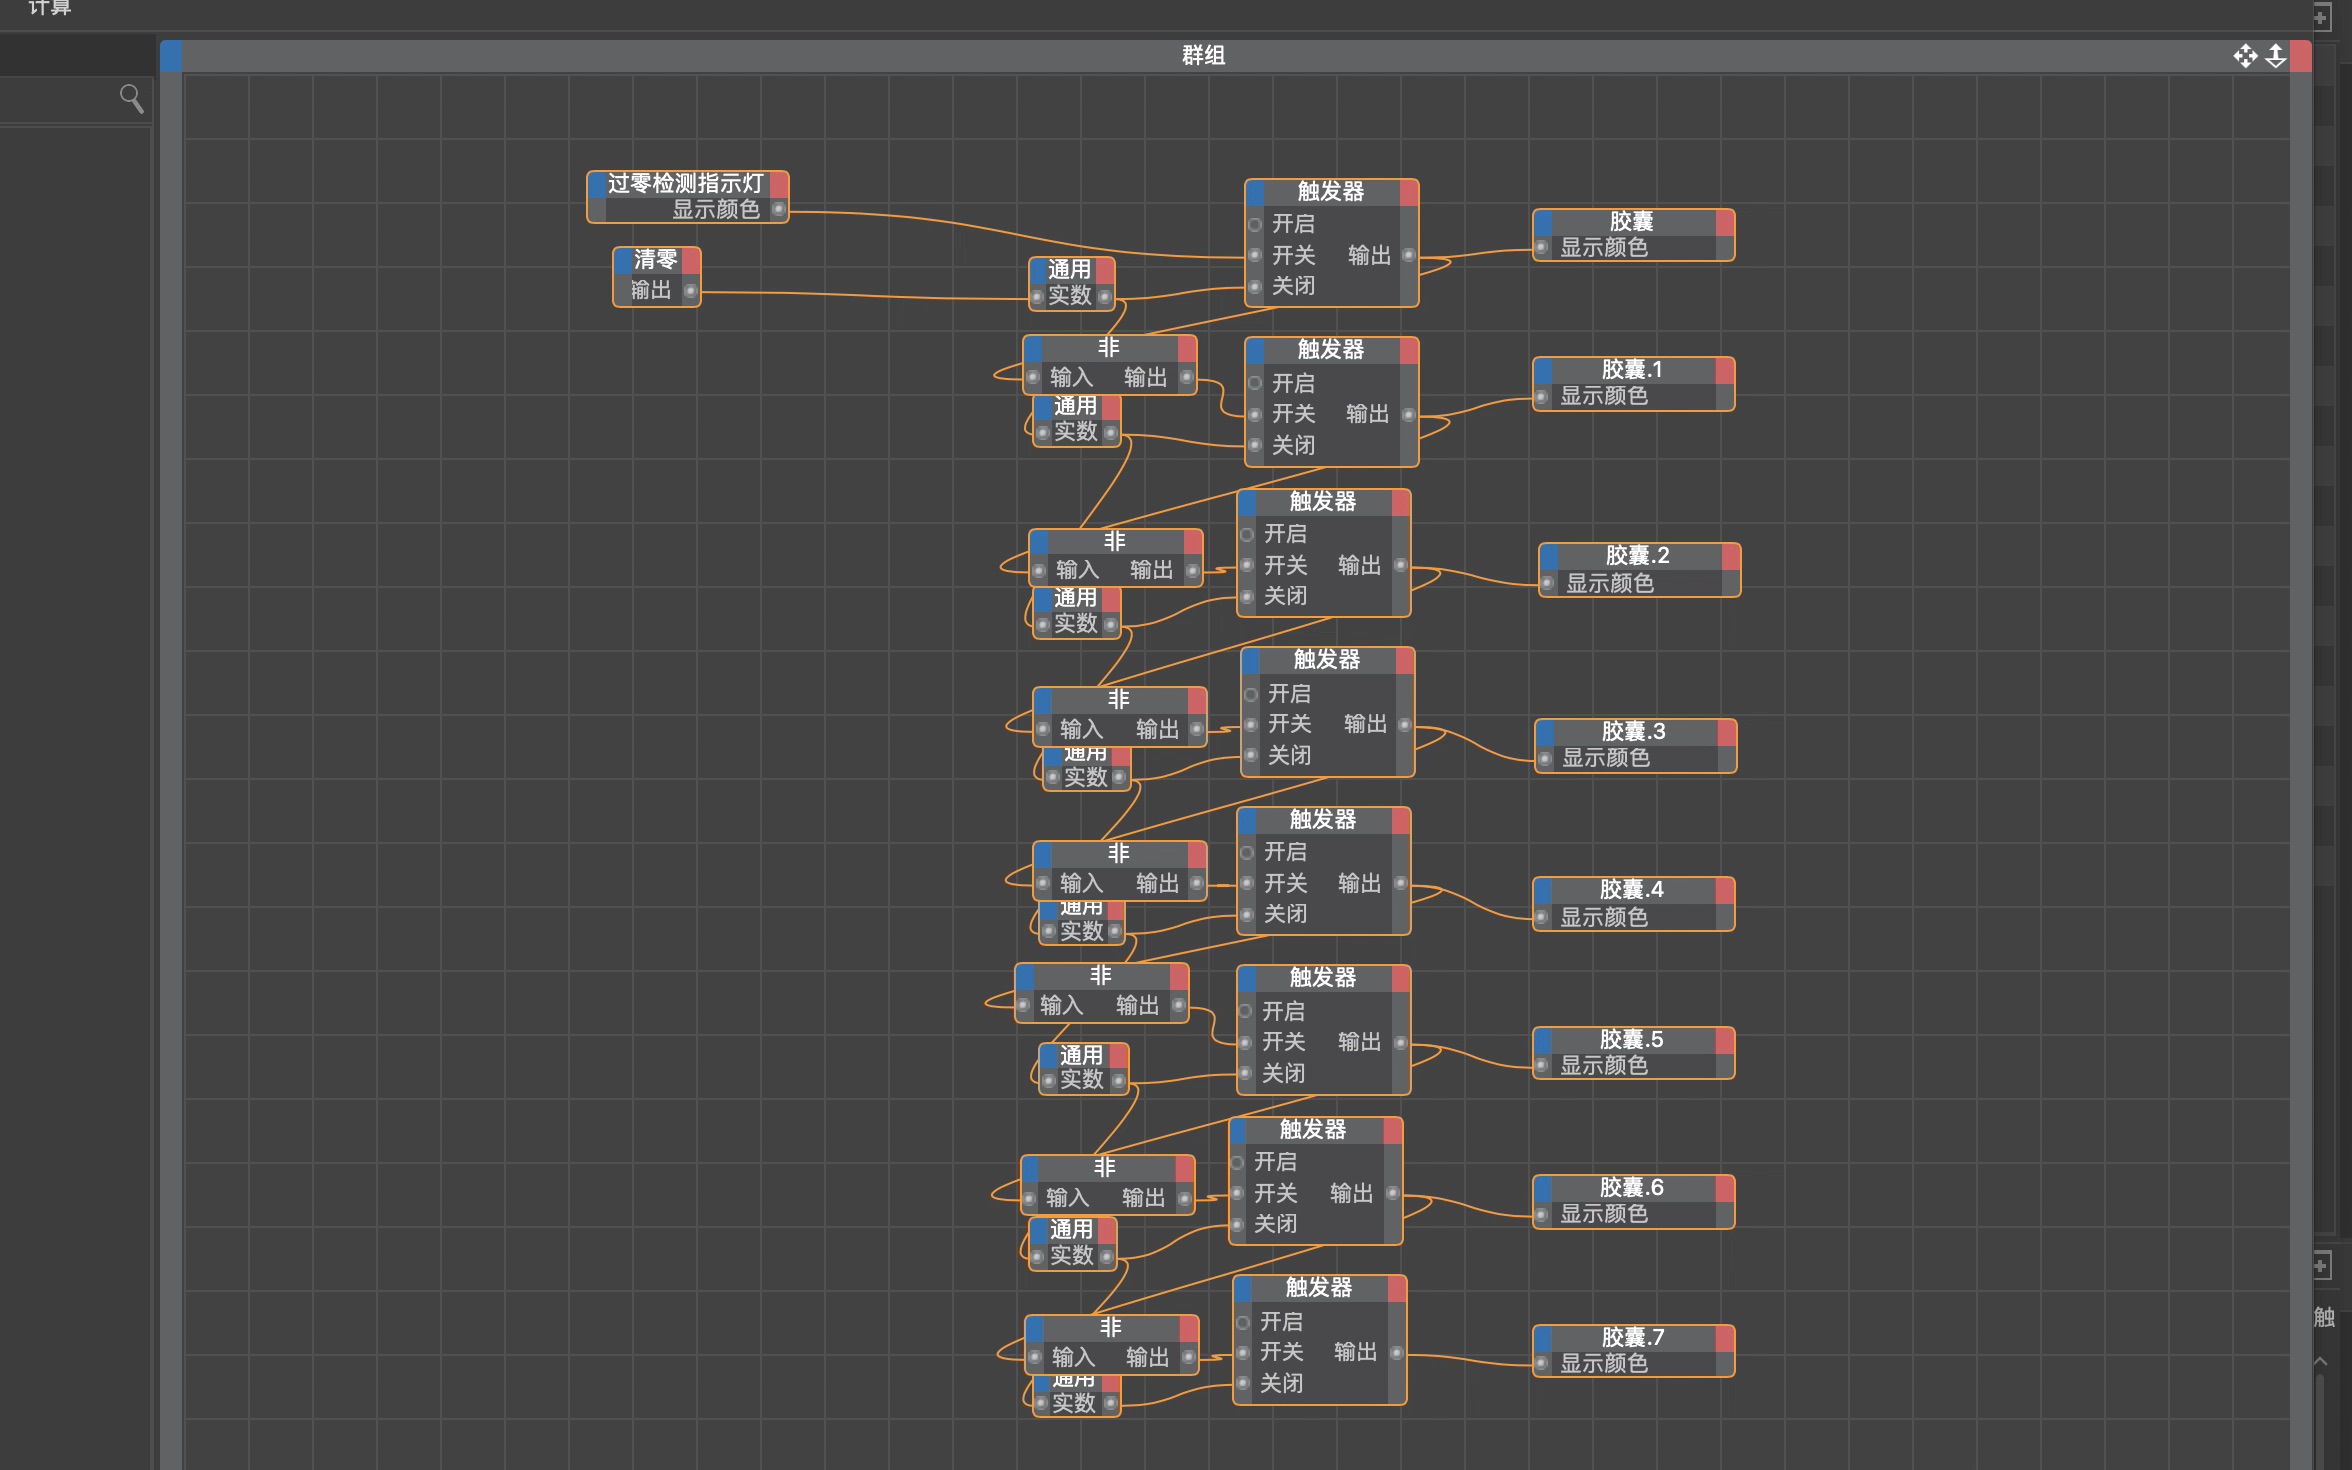This screenshot has height=1470, width=2352.
Task: Click the four-arrow pan icon in 群组 title bar
Action: (x=2245, y=56)
